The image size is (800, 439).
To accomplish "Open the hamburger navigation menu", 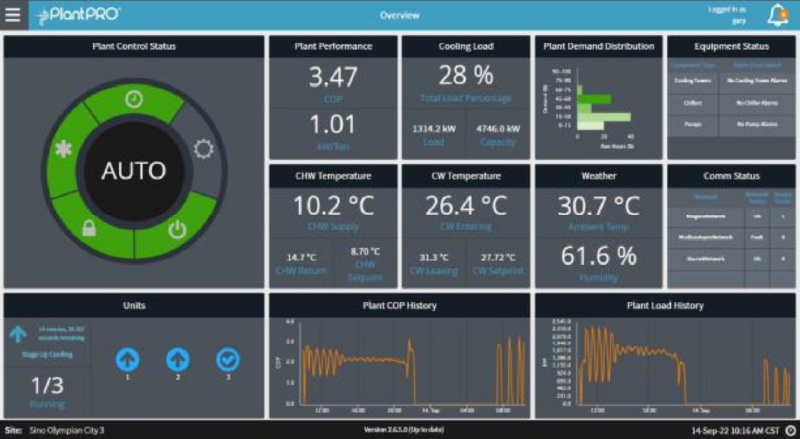I will [12, 15].
